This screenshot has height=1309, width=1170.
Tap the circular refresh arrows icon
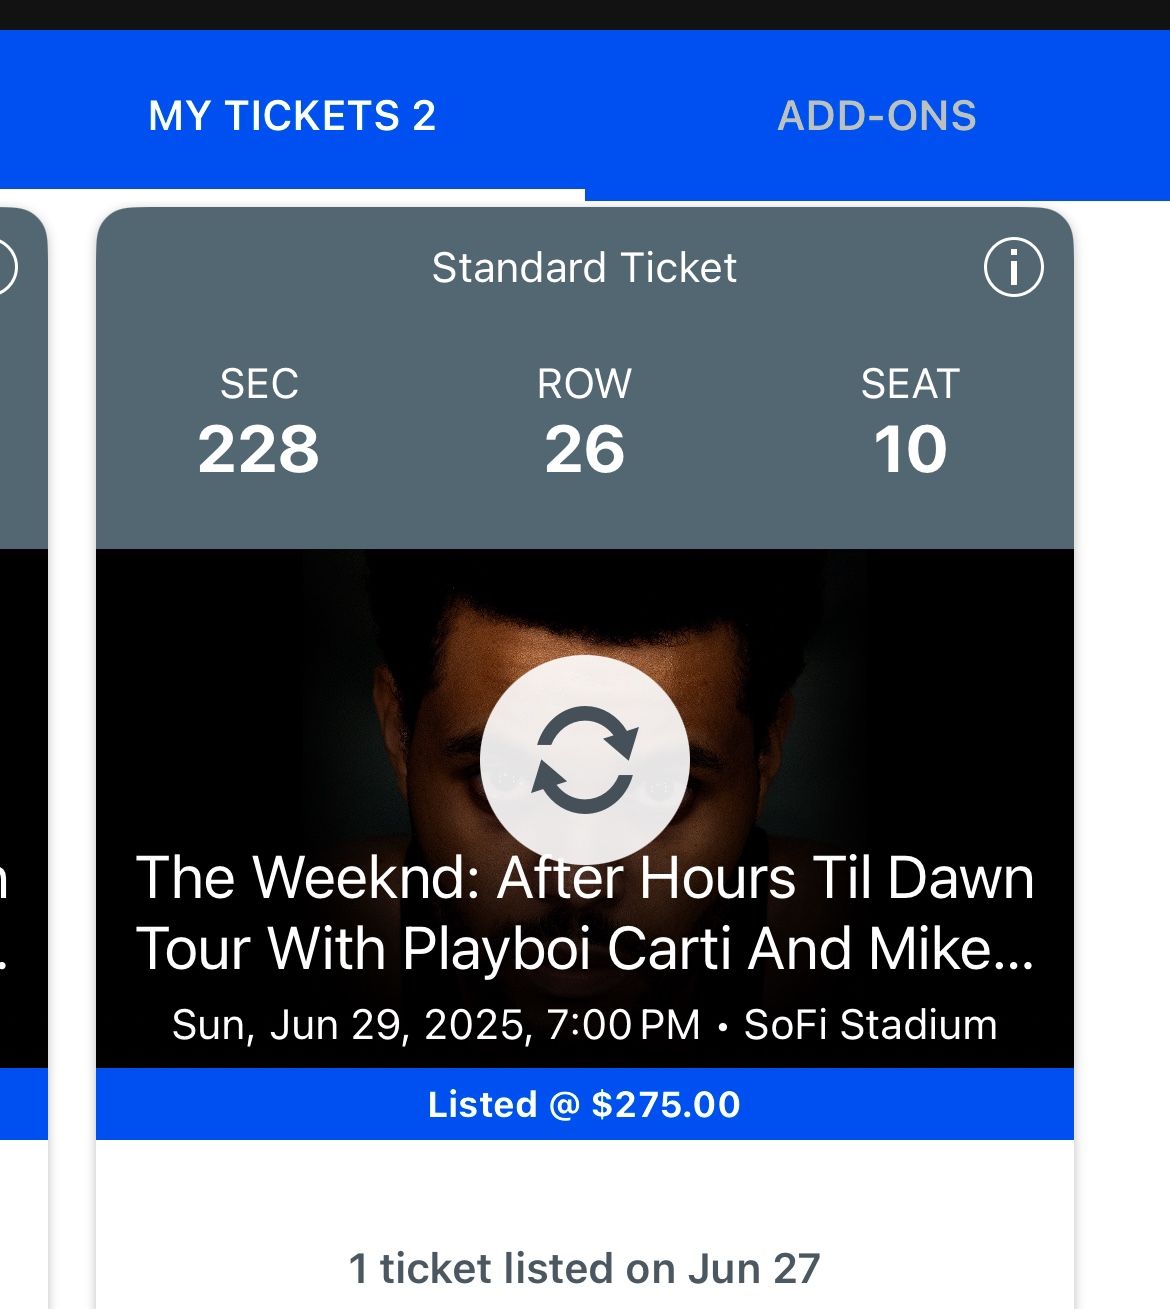tap(585, 760)
